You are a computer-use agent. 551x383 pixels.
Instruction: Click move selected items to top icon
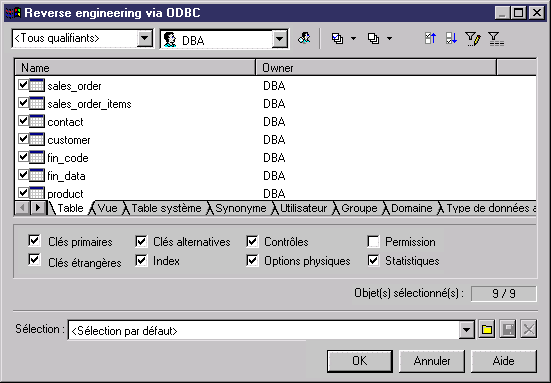(x=430, y=38)
